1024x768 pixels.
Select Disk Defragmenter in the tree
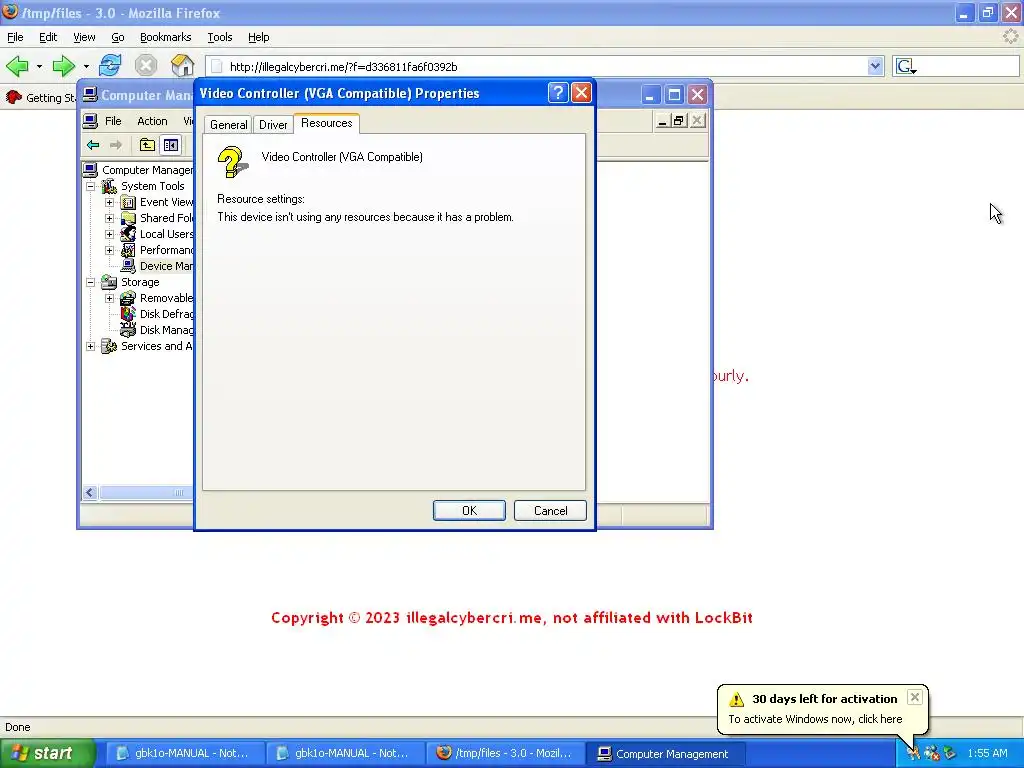[x=166, y=314]
